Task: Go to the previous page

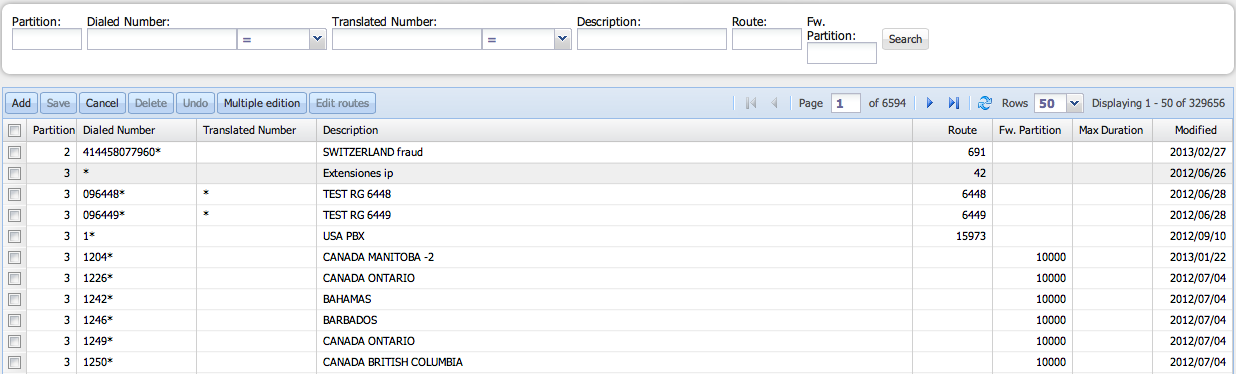Action: click(774, 103)
